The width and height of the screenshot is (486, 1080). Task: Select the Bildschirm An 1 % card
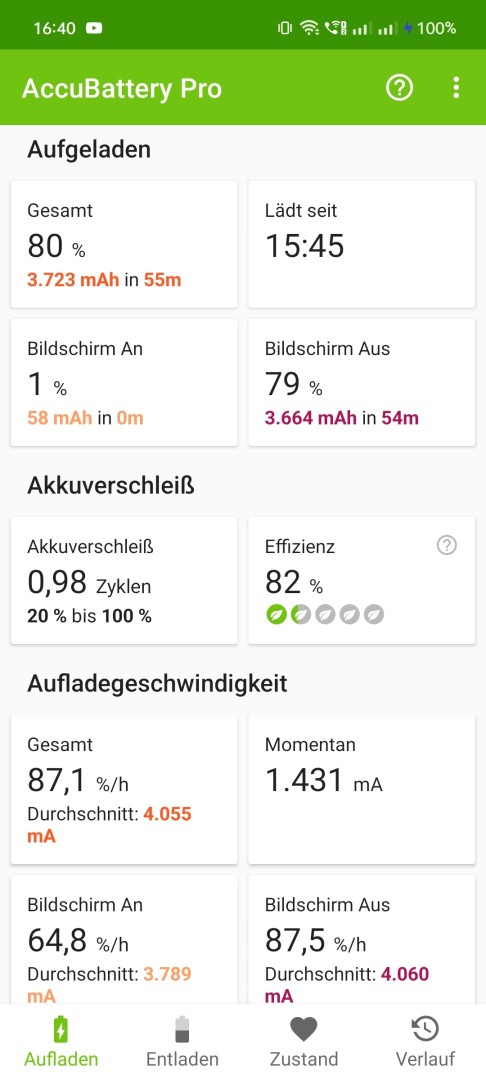click(x=124, y=382)
